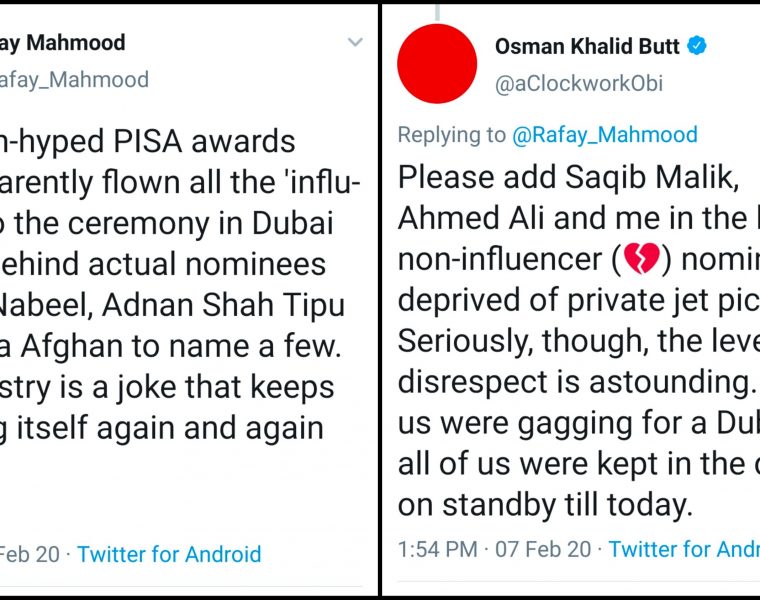This screenshot has height=600, width=760.
Task: Open the @Rafay_Mahmood mention in reply line
Action: [606, 135]
